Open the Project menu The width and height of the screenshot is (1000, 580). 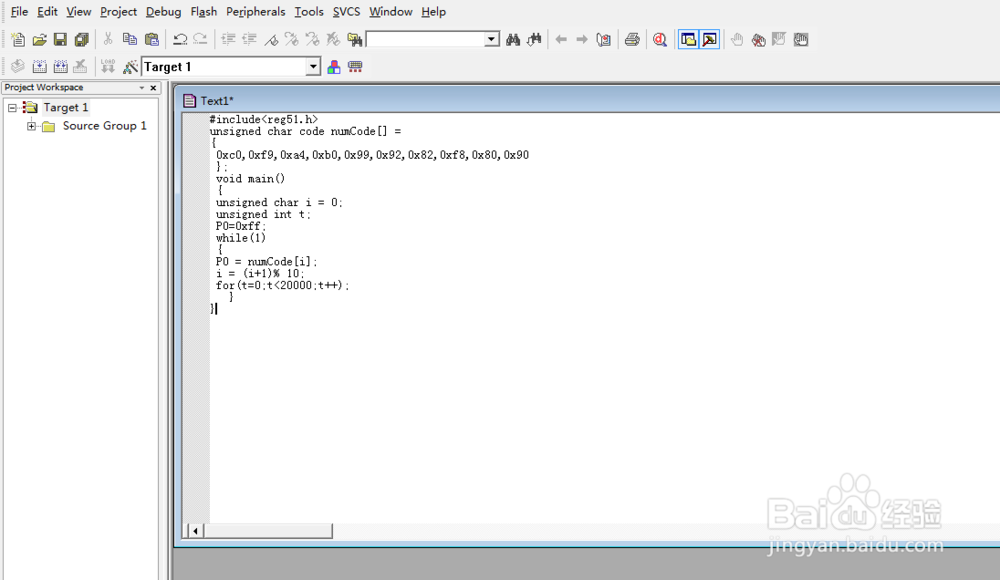tap(118, 11)
